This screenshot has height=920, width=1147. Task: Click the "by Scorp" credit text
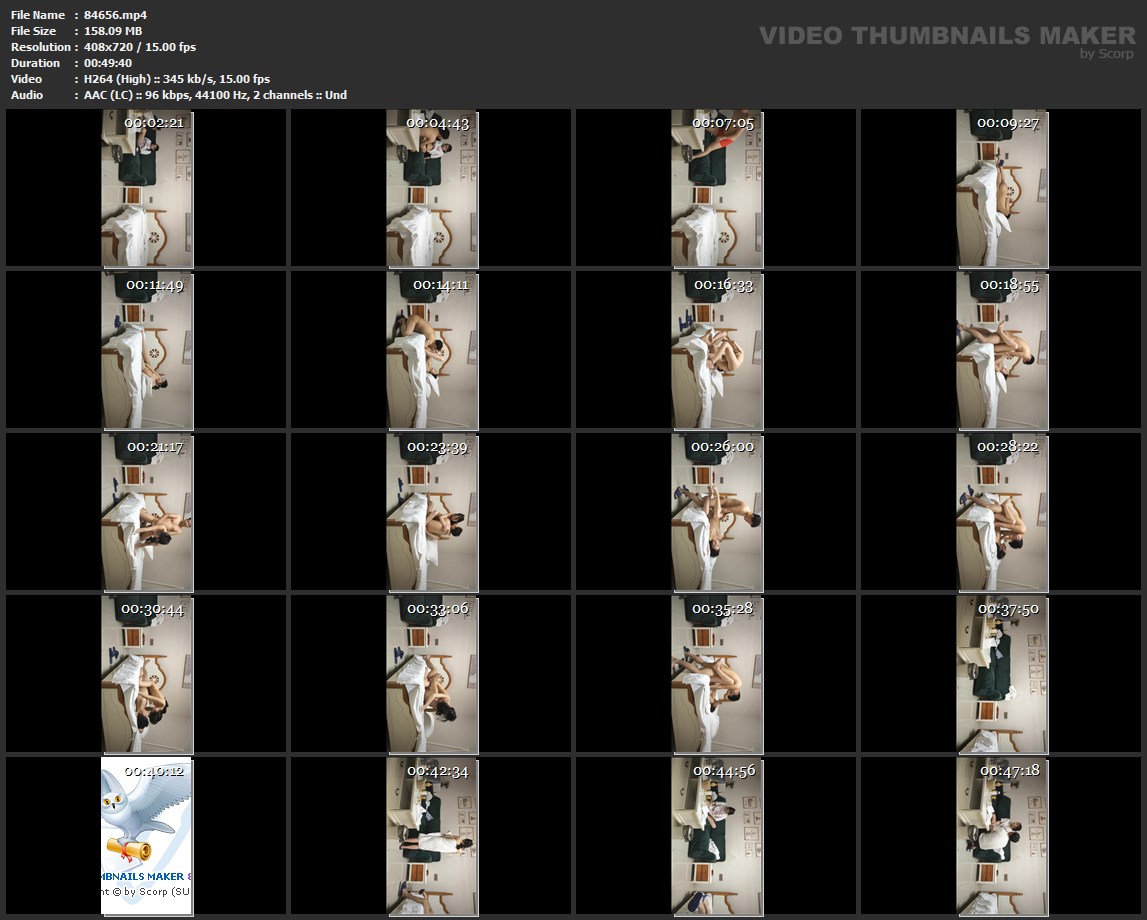(1107, 54)
